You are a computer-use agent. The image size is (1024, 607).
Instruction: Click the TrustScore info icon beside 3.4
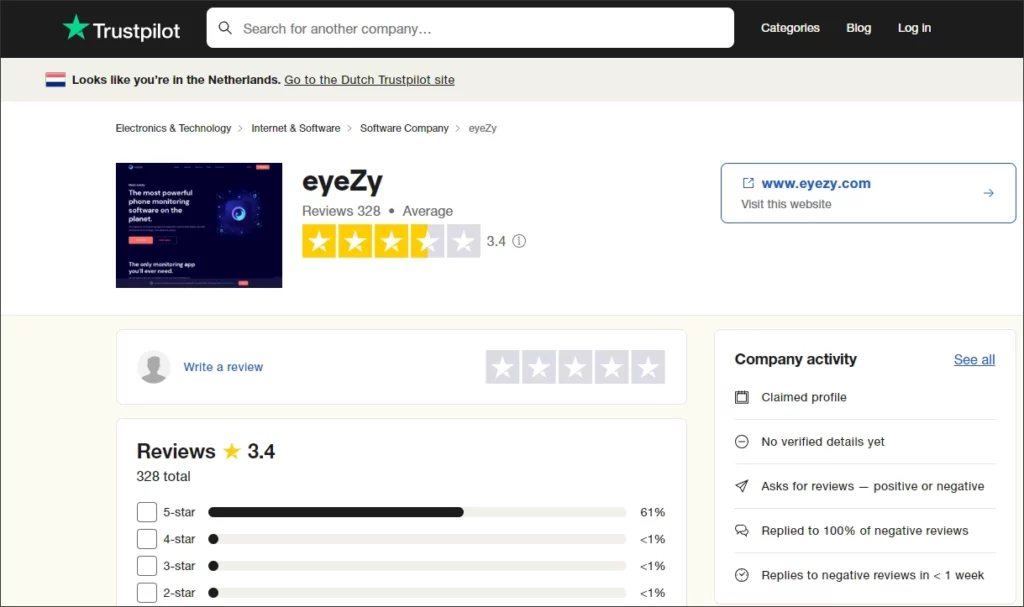pyautogui.click(x=519, y=241)
